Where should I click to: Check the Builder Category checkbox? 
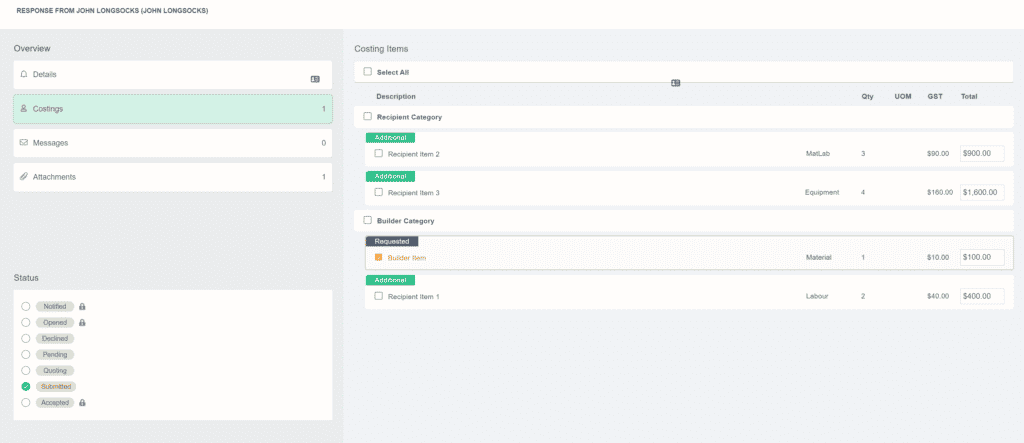(368, 220)
